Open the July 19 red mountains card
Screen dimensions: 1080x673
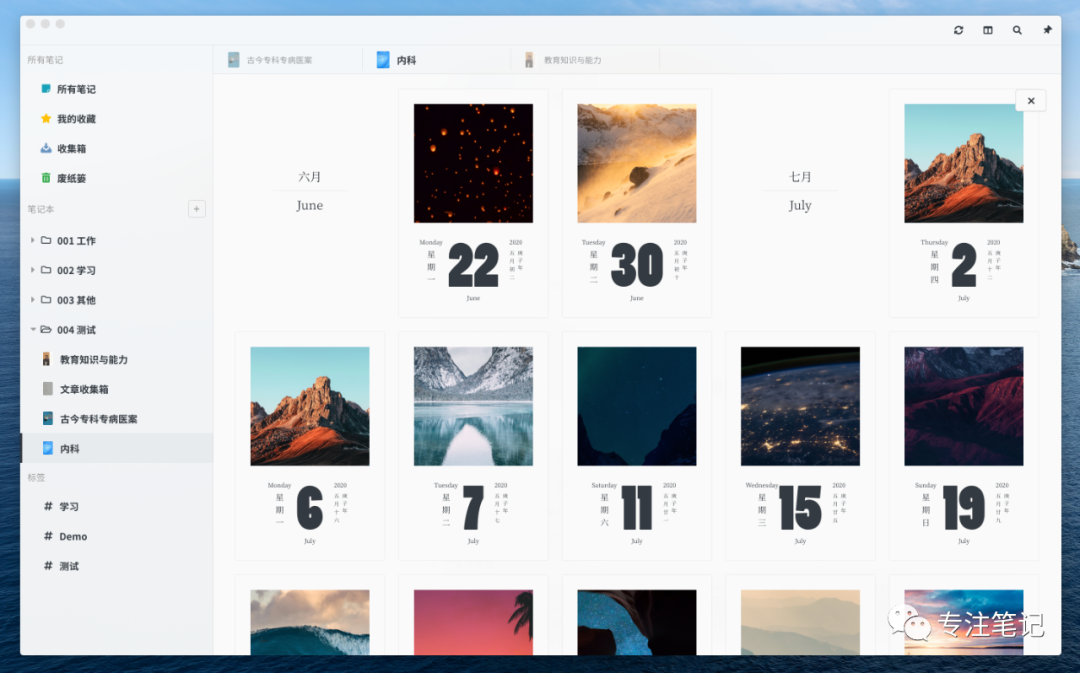[964, 446]
